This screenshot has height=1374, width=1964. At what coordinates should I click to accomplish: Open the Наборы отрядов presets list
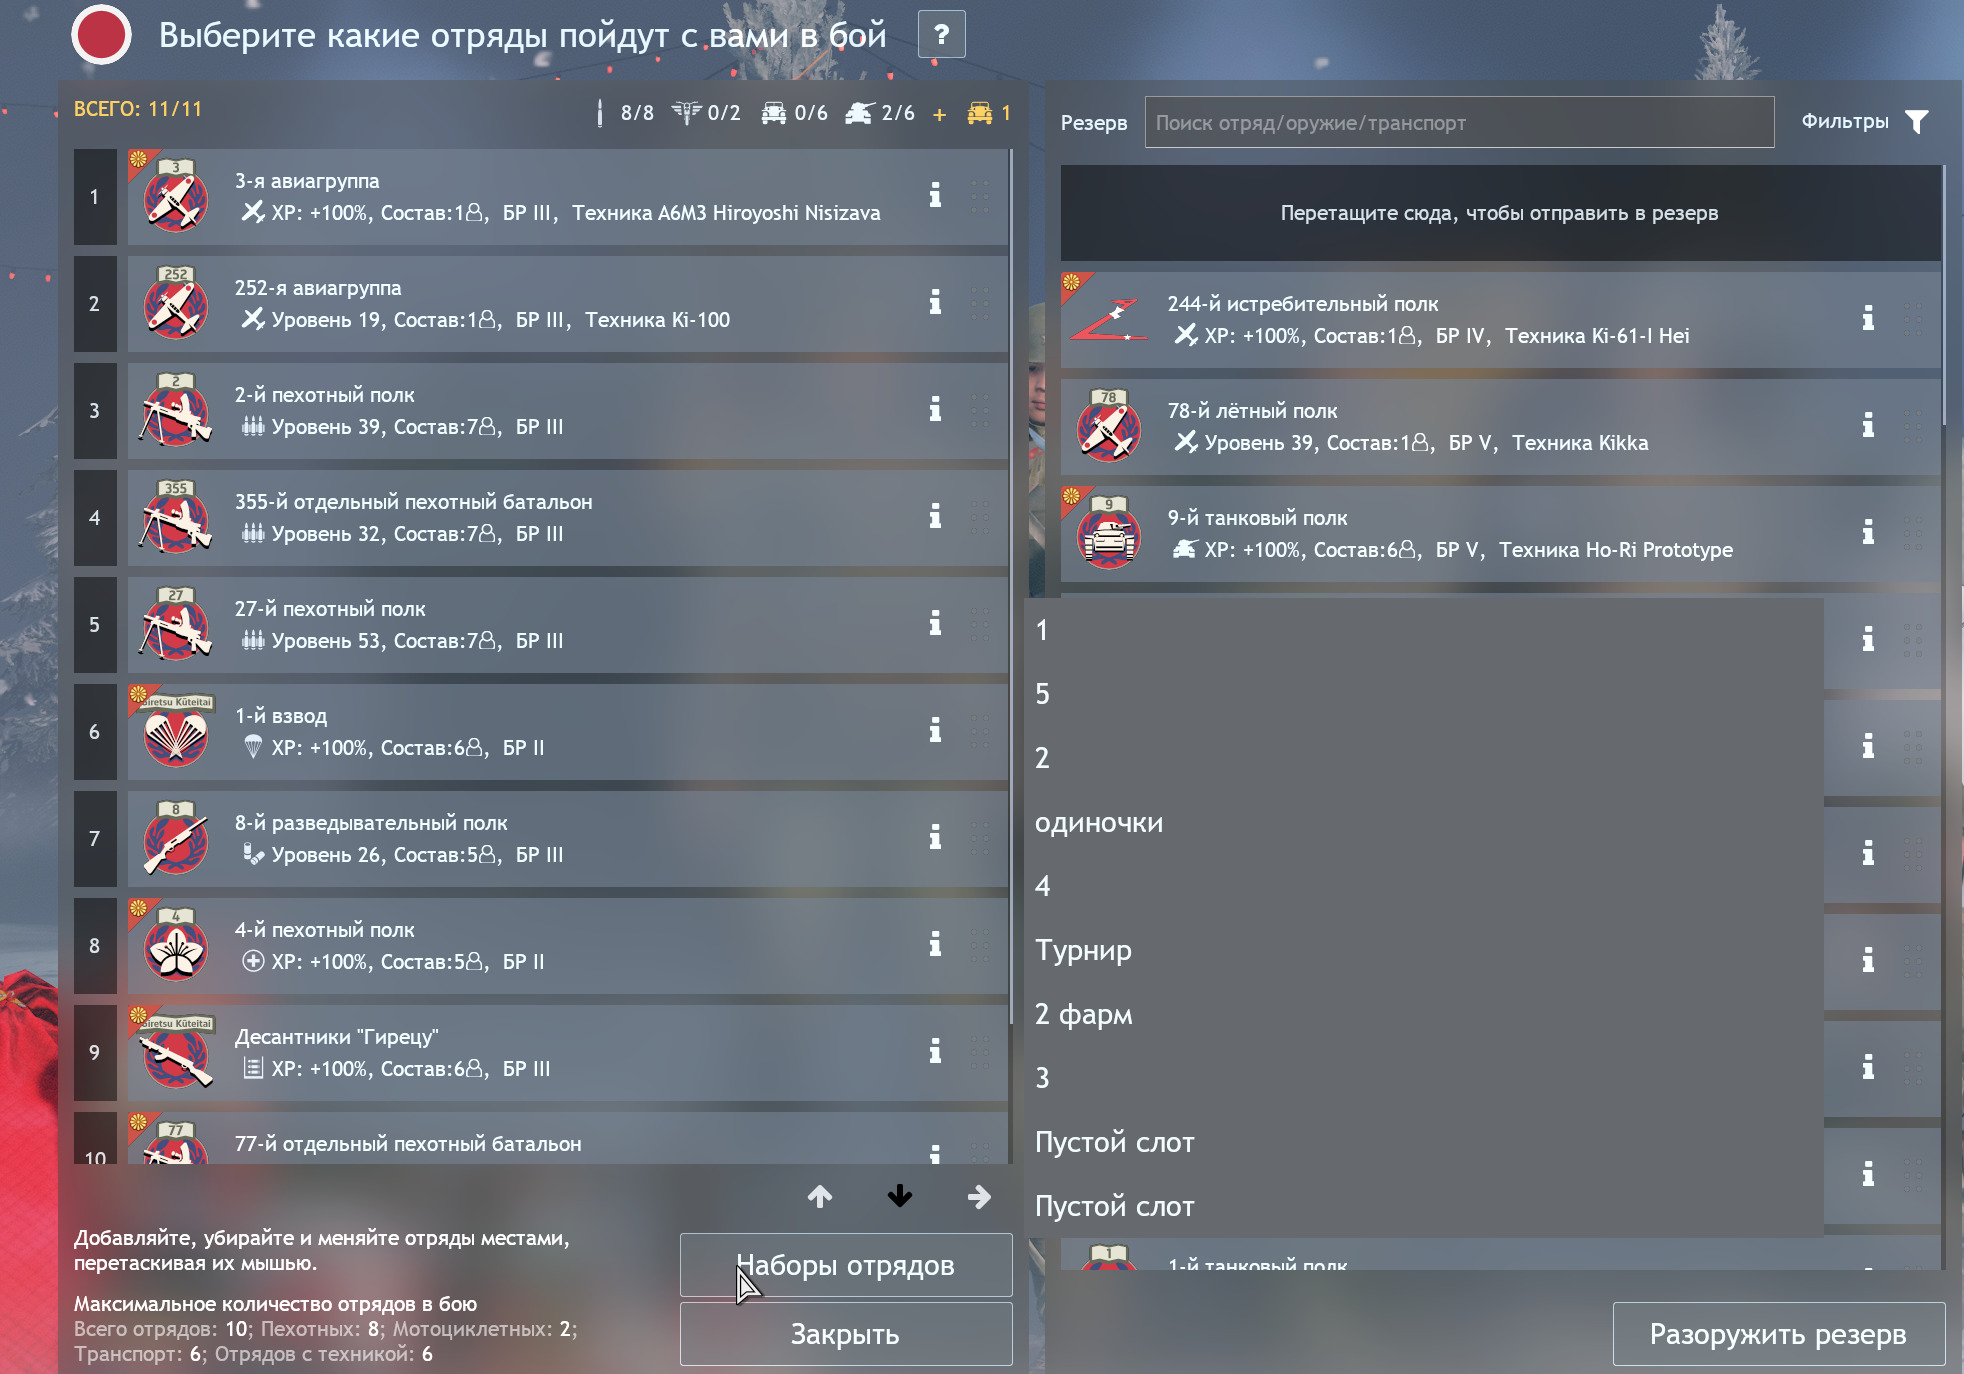[846, 1265]
